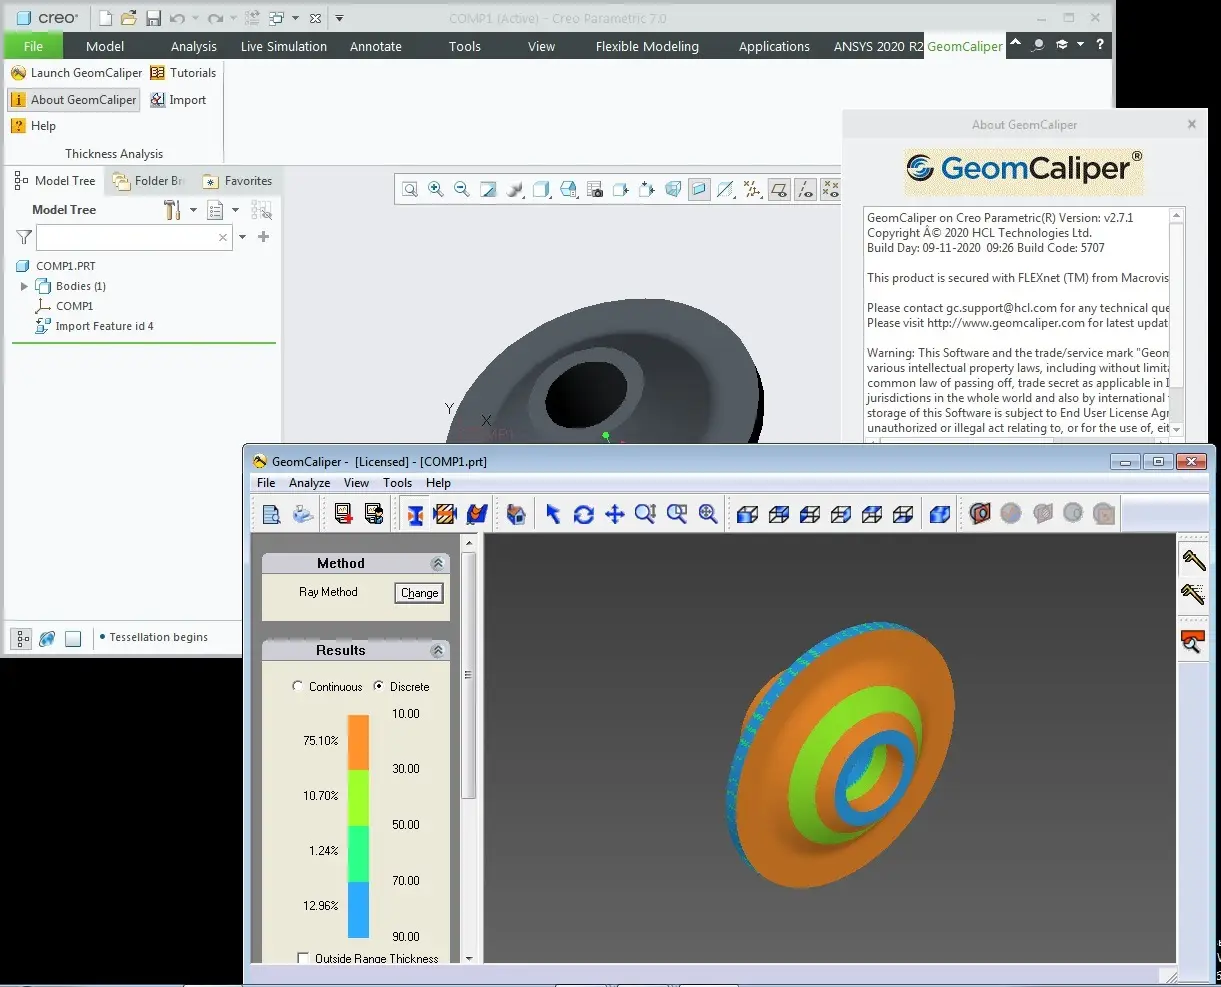Open the Tools menu in GeomCaliper window
1221x987 pixels.
[397, 483]
